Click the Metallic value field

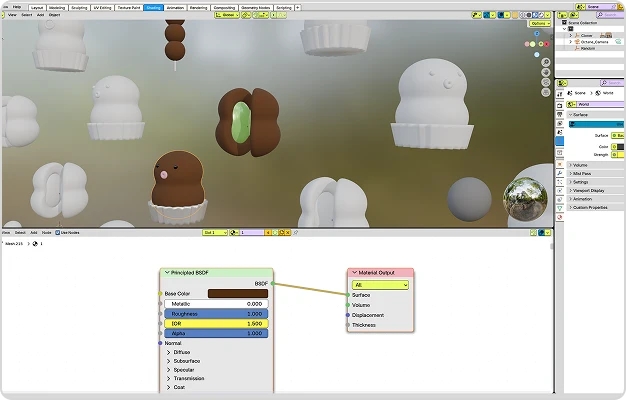(216, 304)
